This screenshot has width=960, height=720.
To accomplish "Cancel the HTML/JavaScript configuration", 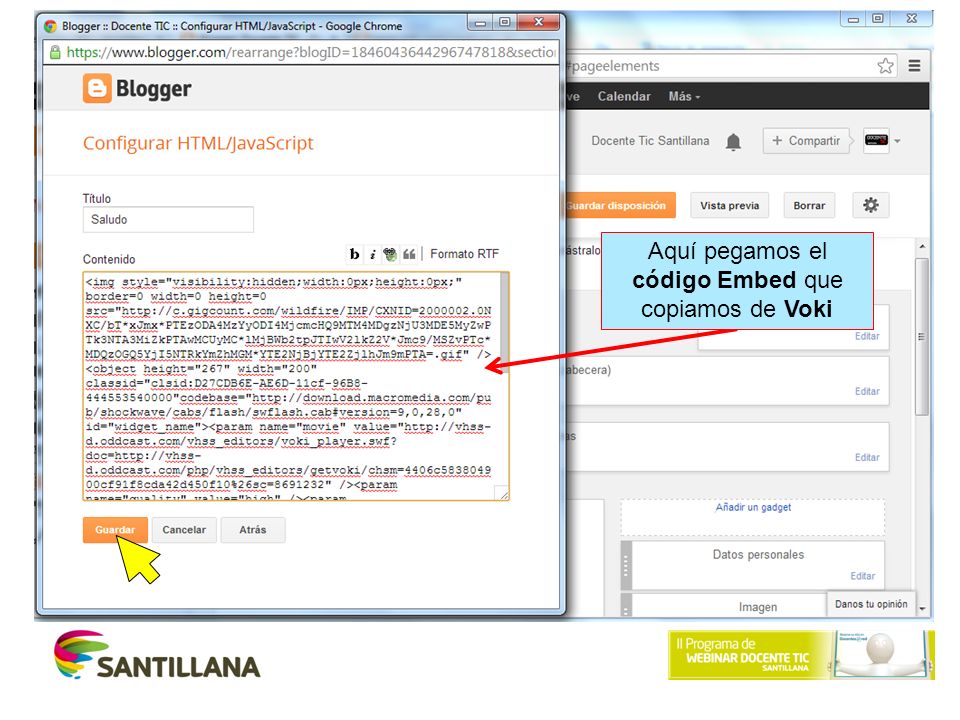I will point(184,530).
